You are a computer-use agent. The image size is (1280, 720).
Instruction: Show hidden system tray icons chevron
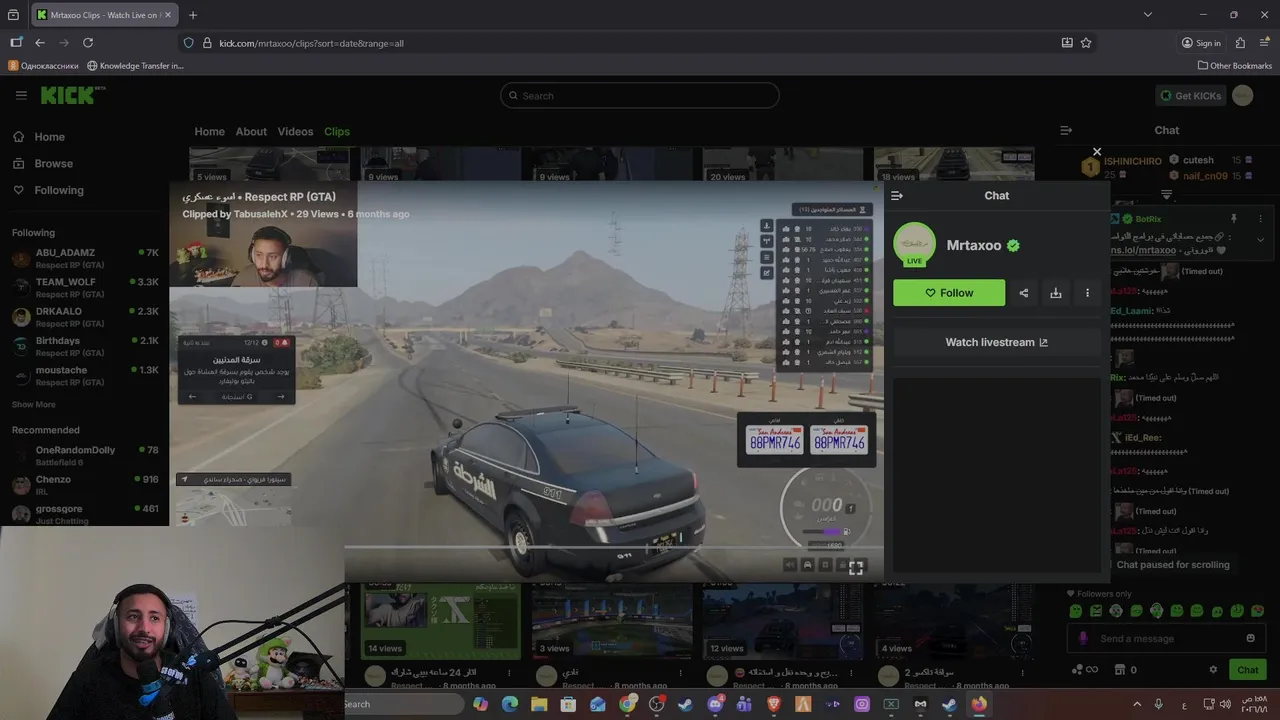click(x=1137, y=704)
